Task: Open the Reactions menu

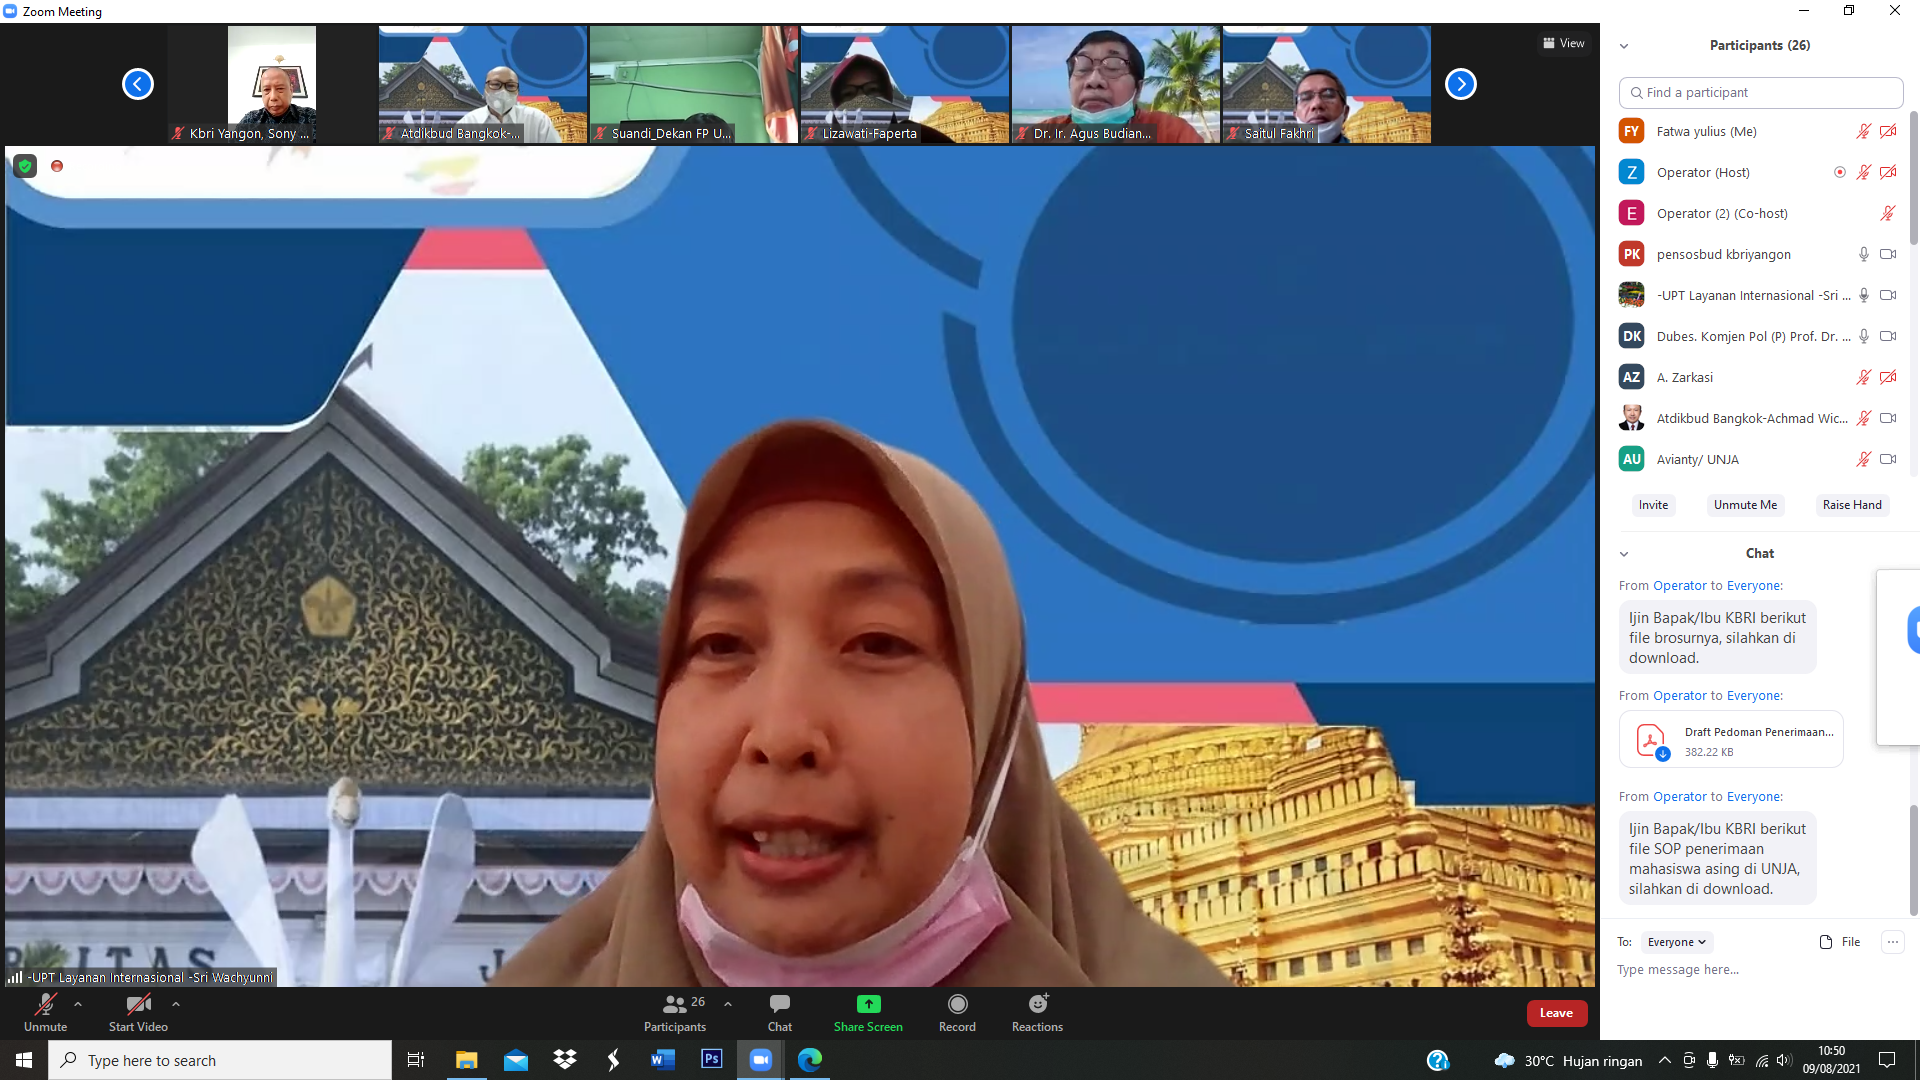Action: pyautogui.click(x=1037, y=1005)
